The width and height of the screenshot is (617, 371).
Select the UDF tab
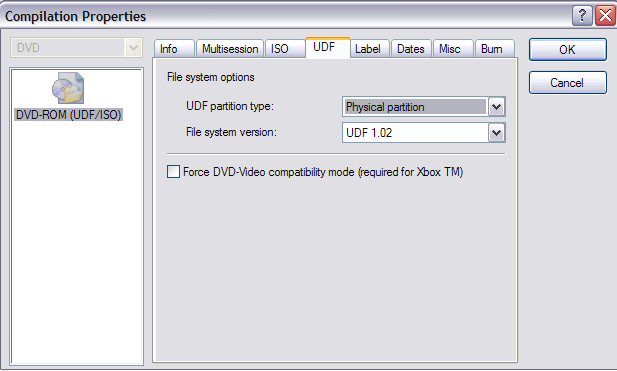328,48
